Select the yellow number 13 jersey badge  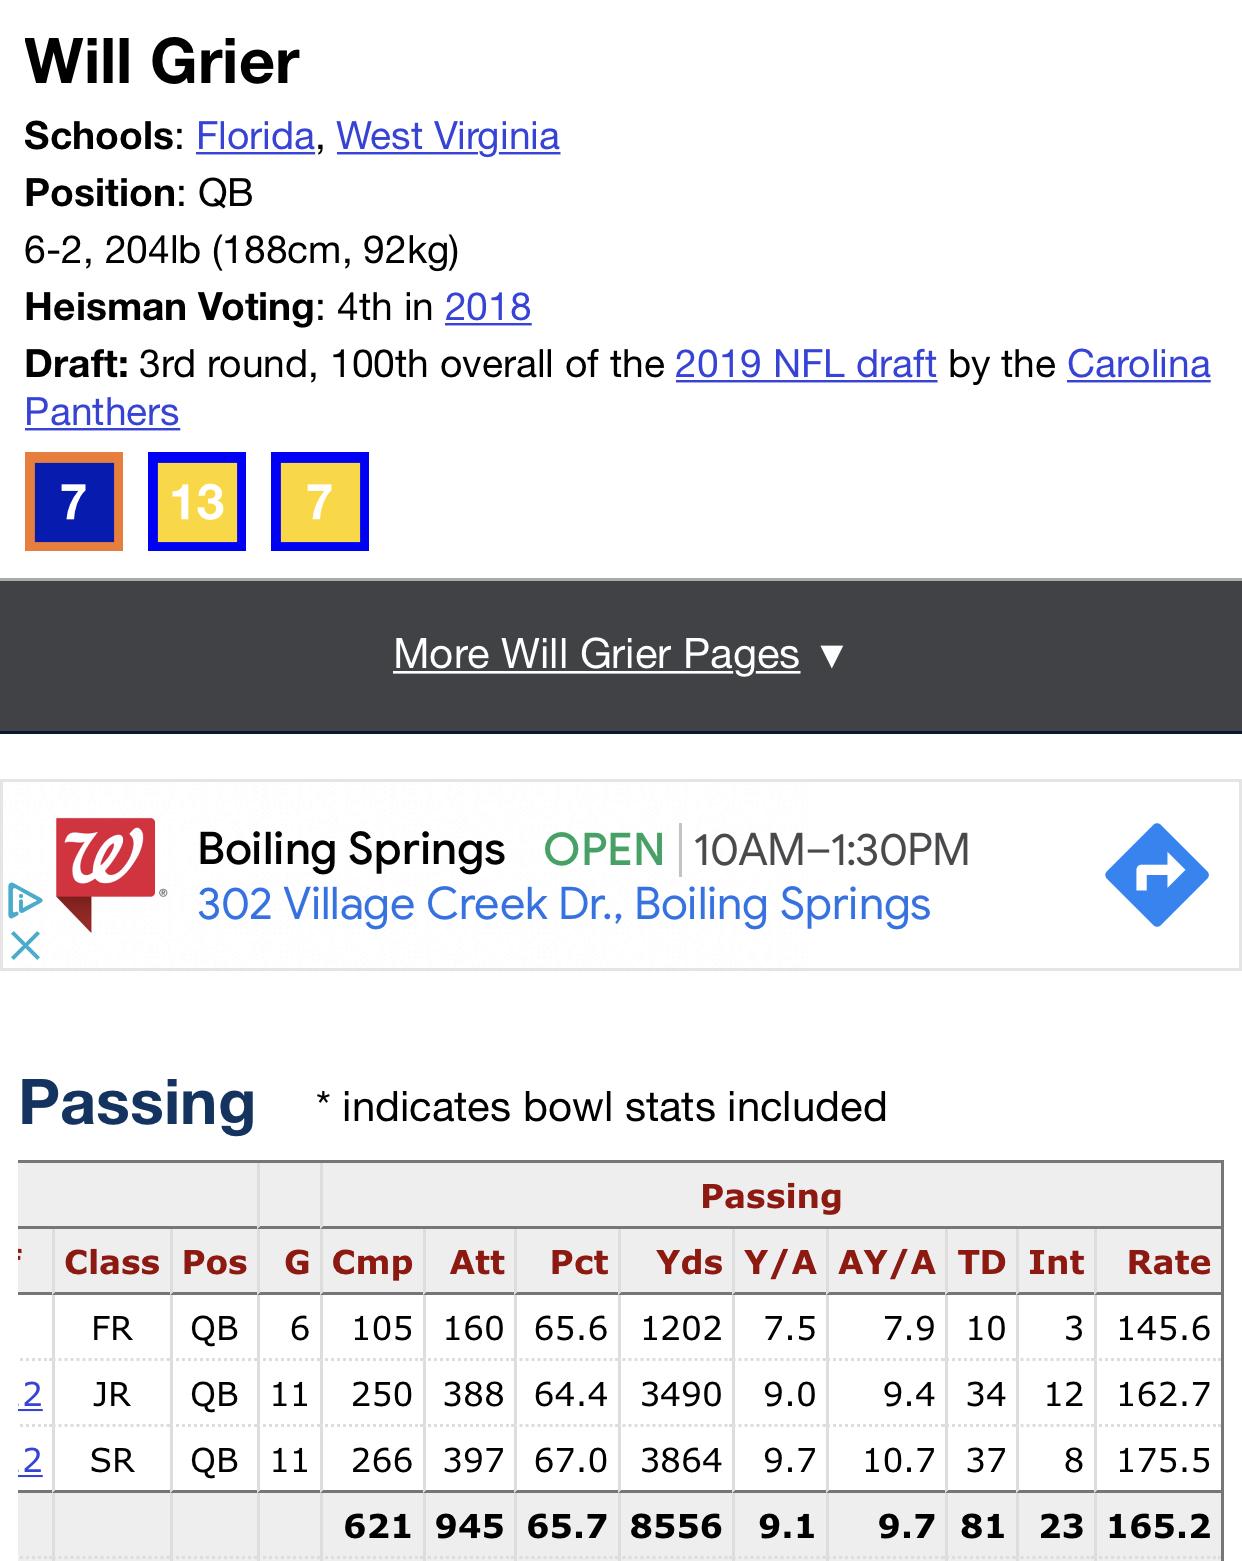click(197, 501)
